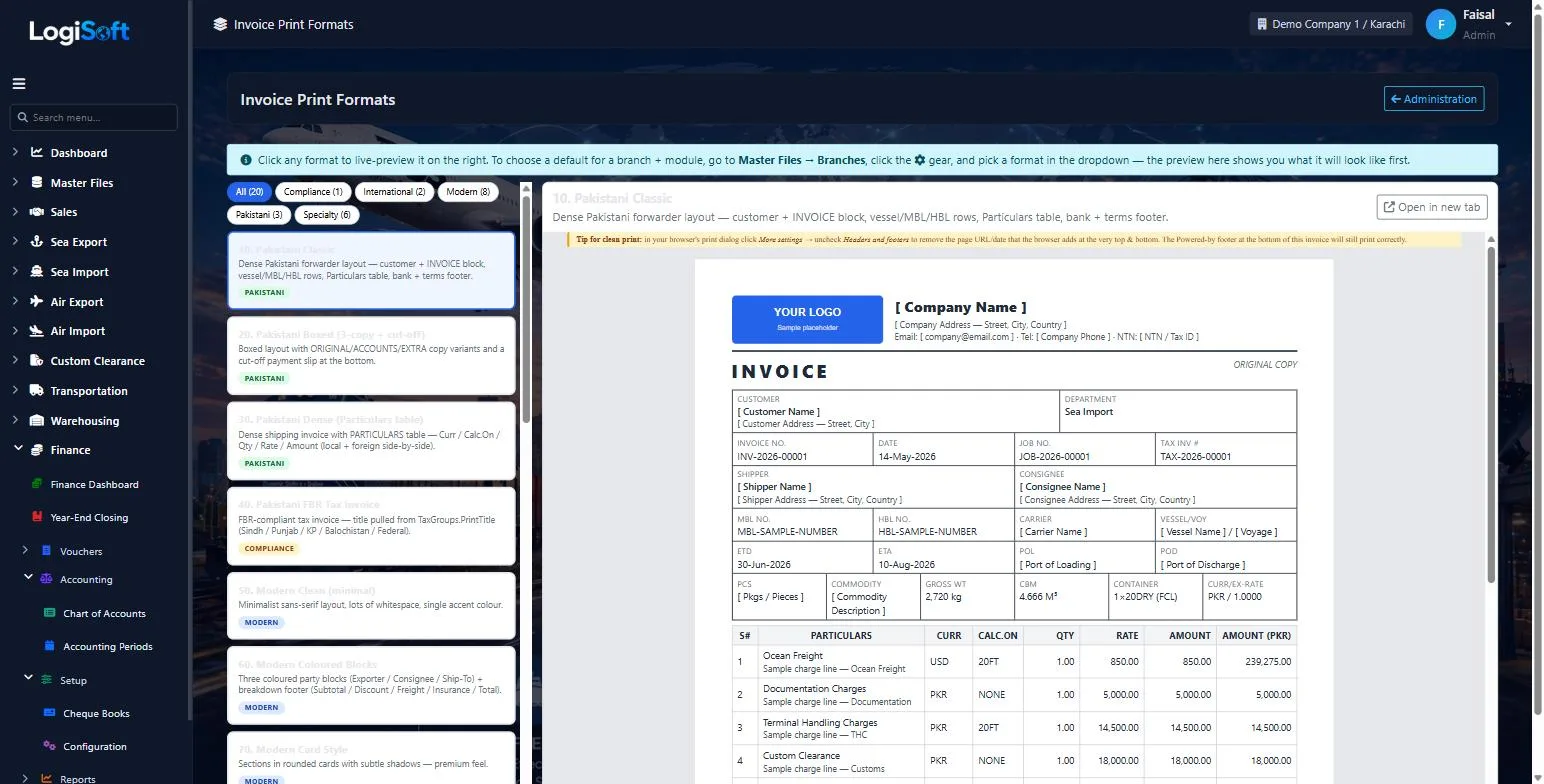This screenshot has width=1544, height=784.
Task: Click the Finance Dashboard icon
Action: [37, 484]
